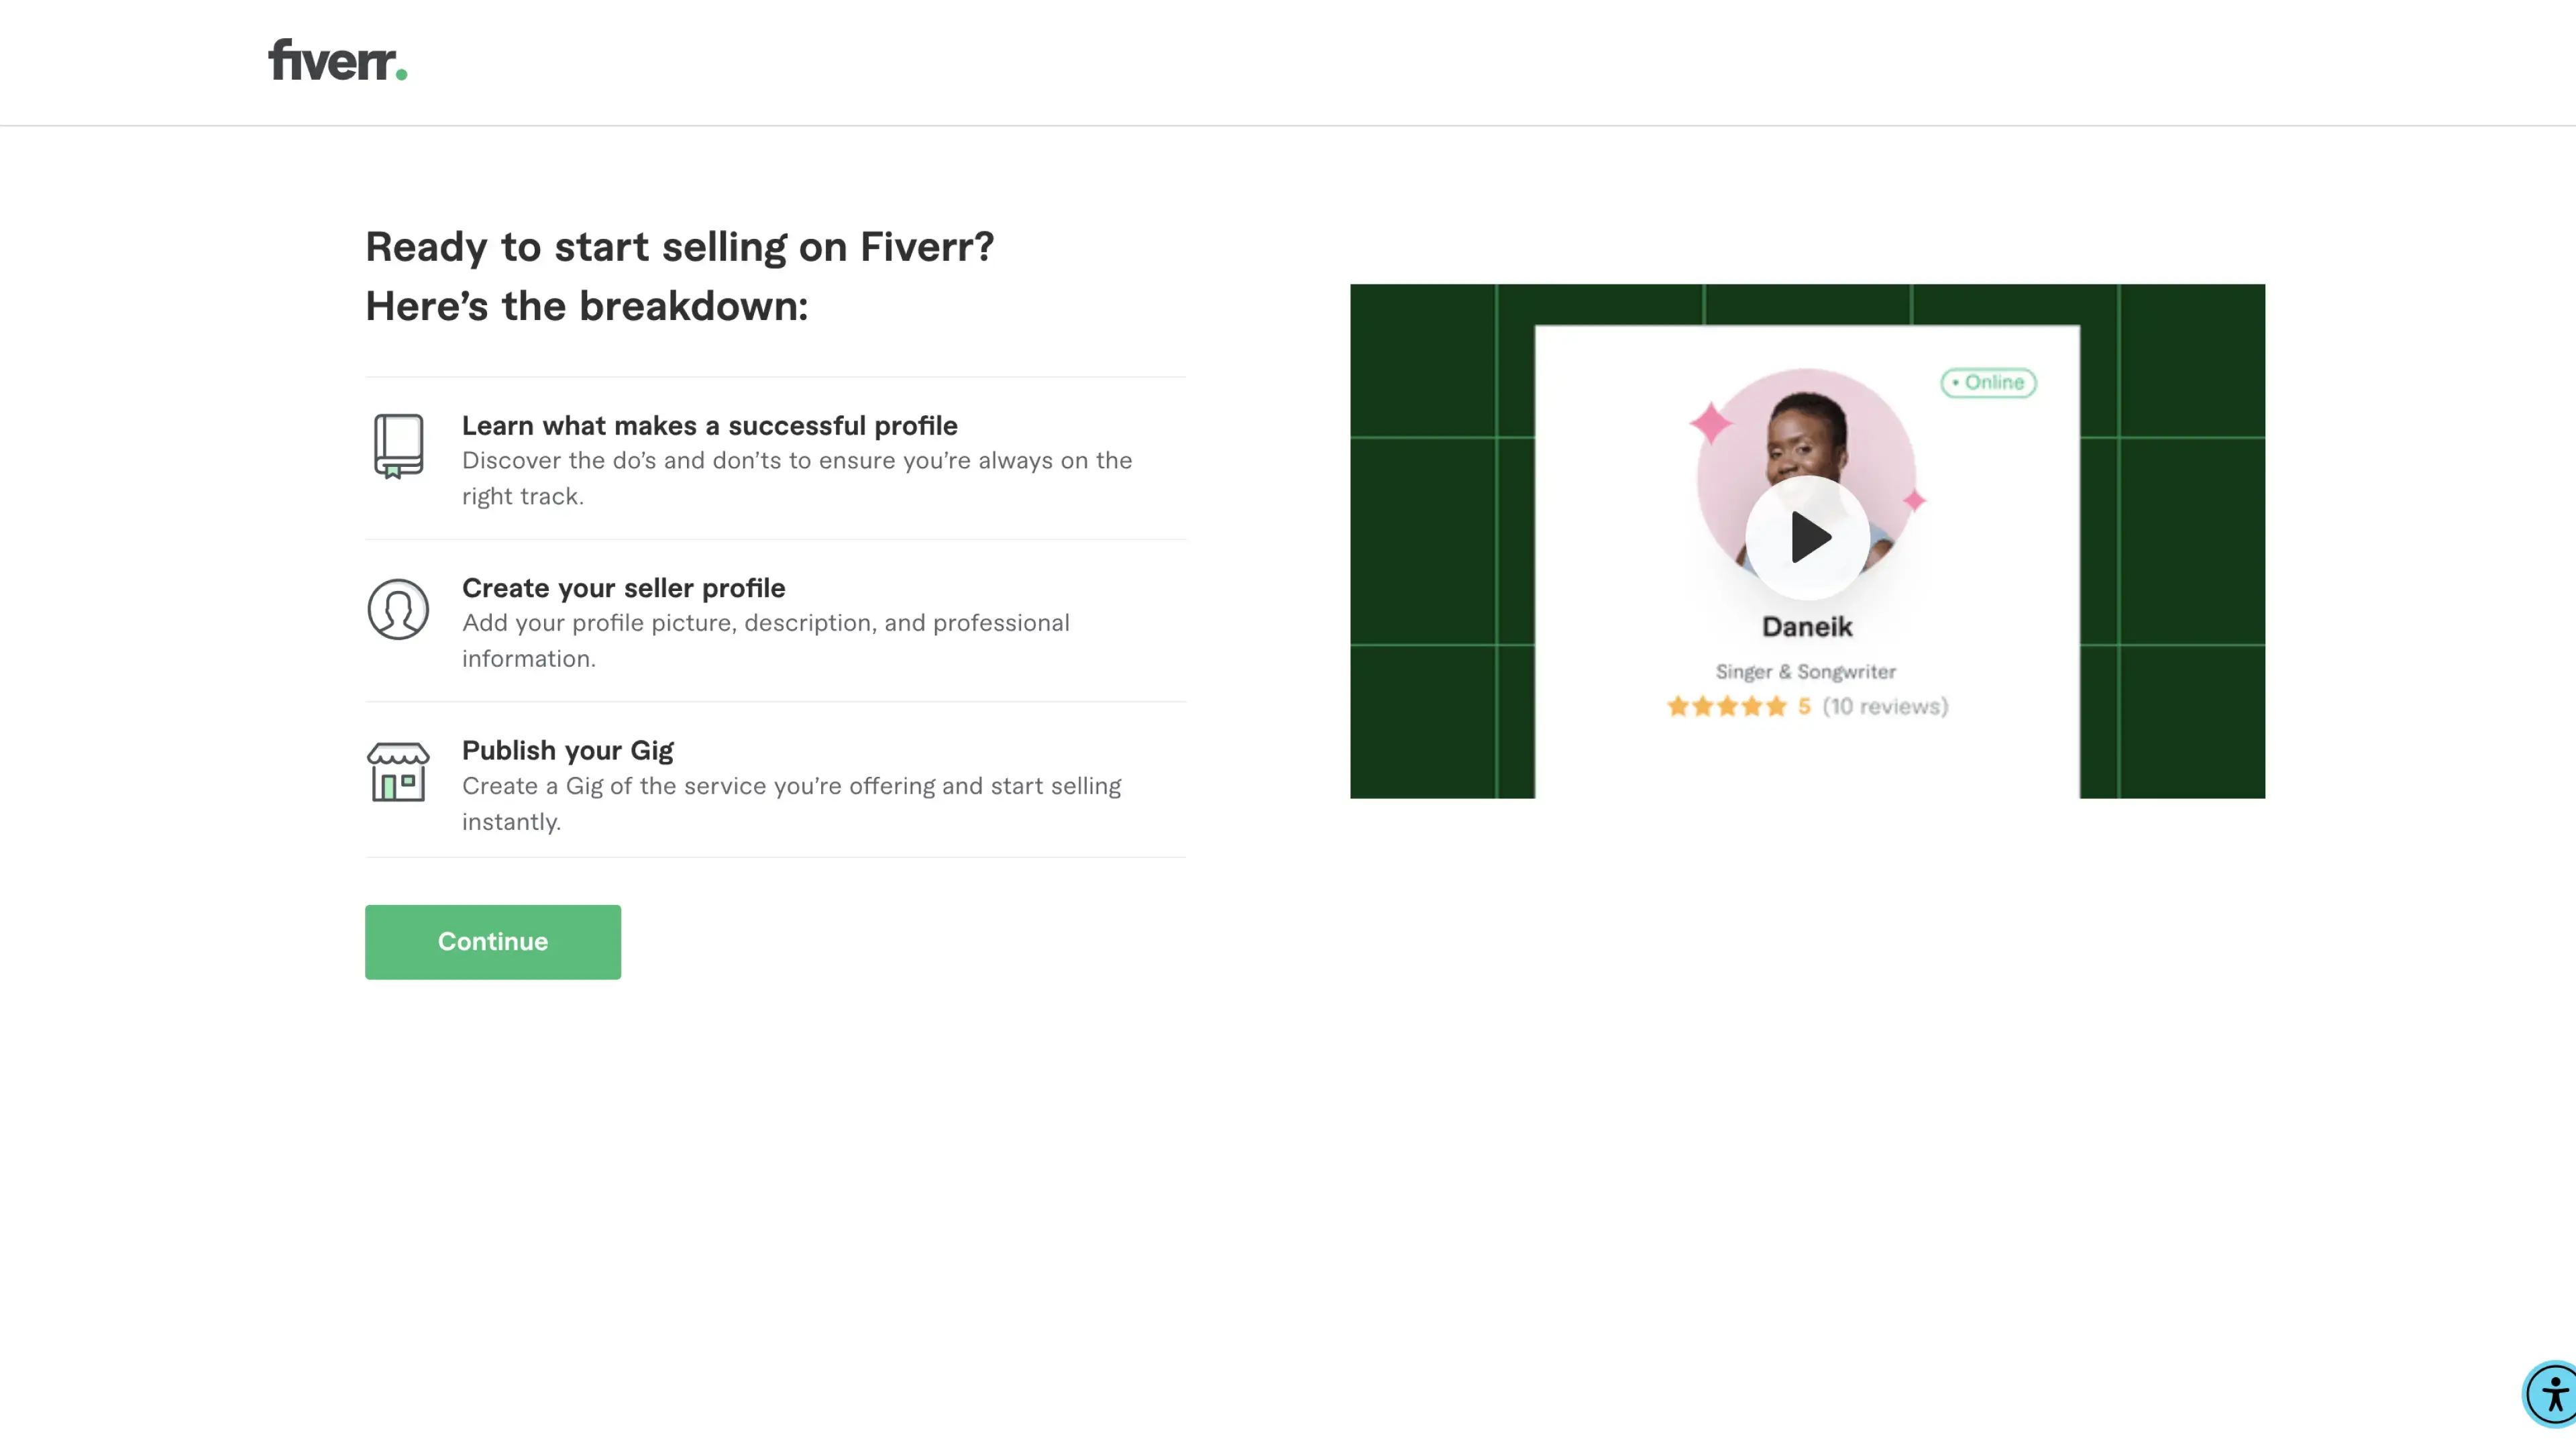This screenshot has width=2576, height=1449.
Task: Click the "(10 reviews)" text in the video
Action: tap(1884, 707)
